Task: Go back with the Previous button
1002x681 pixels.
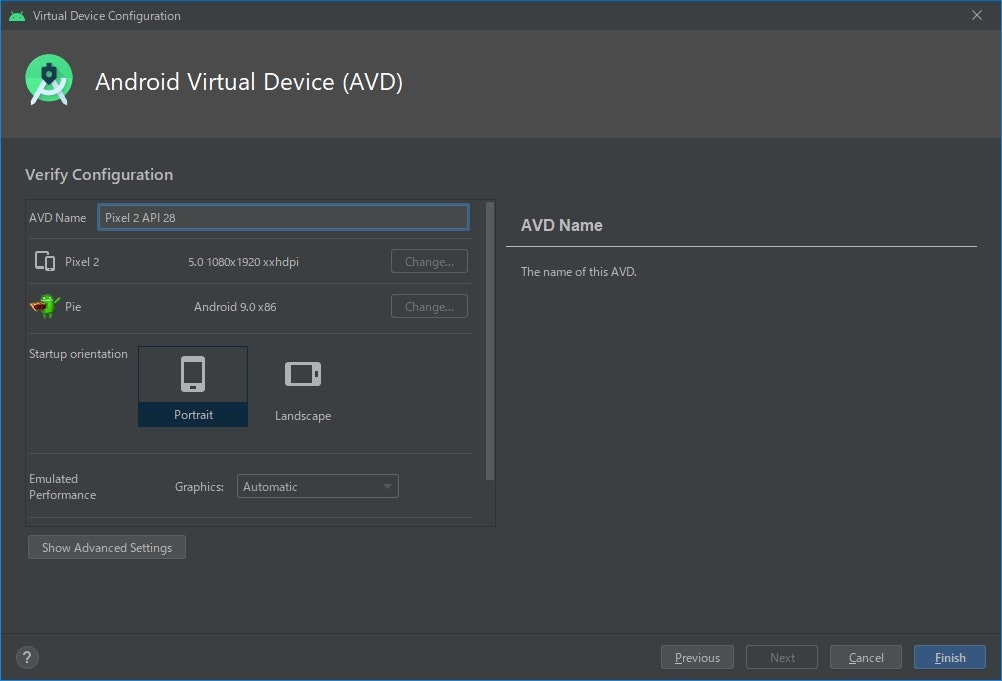Action: coord(697,657)
